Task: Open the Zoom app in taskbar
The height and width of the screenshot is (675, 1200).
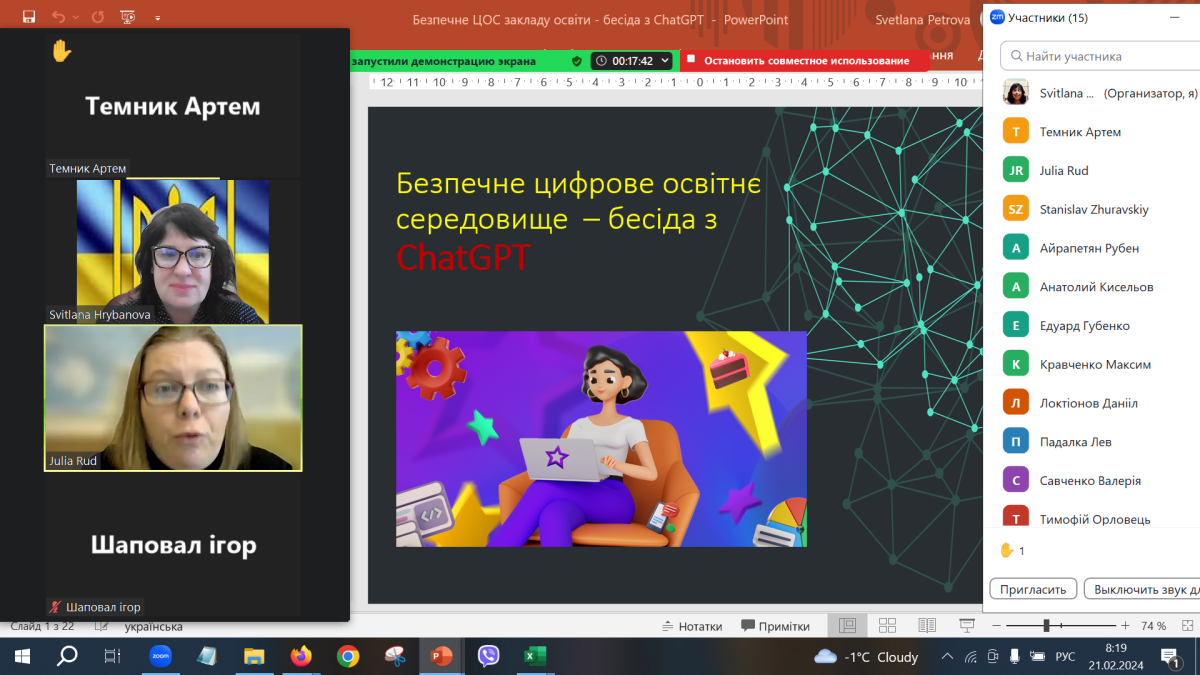Action: [x=160, y=656]
